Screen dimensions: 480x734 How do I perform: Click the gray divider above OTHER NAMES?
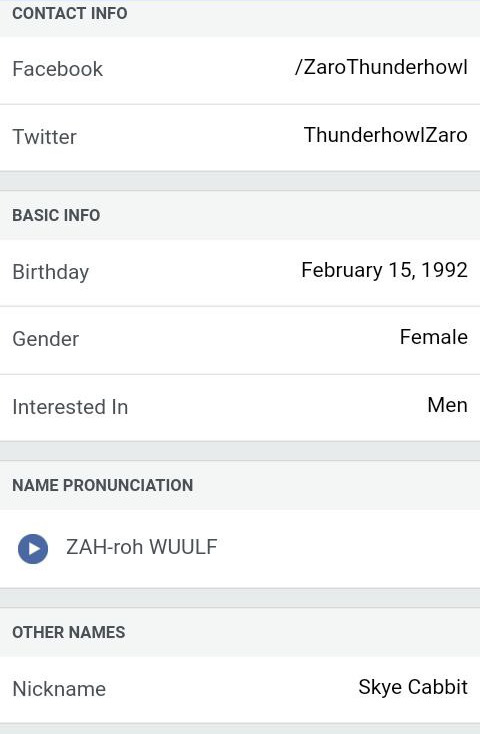240,598
